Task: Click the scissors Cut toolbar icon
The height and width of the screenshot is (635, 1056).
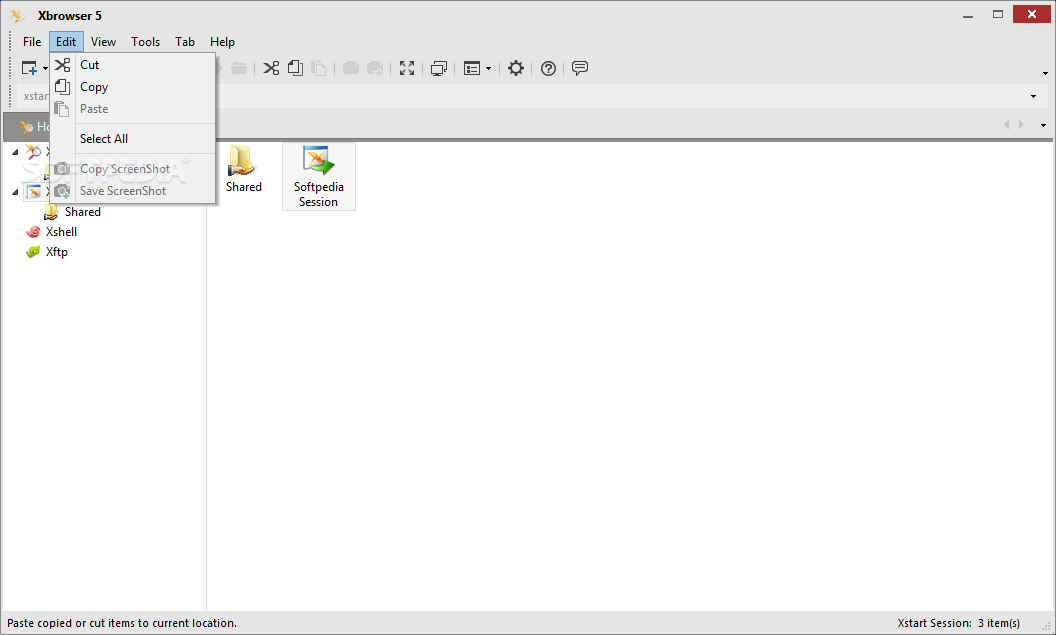Action: 271,68
